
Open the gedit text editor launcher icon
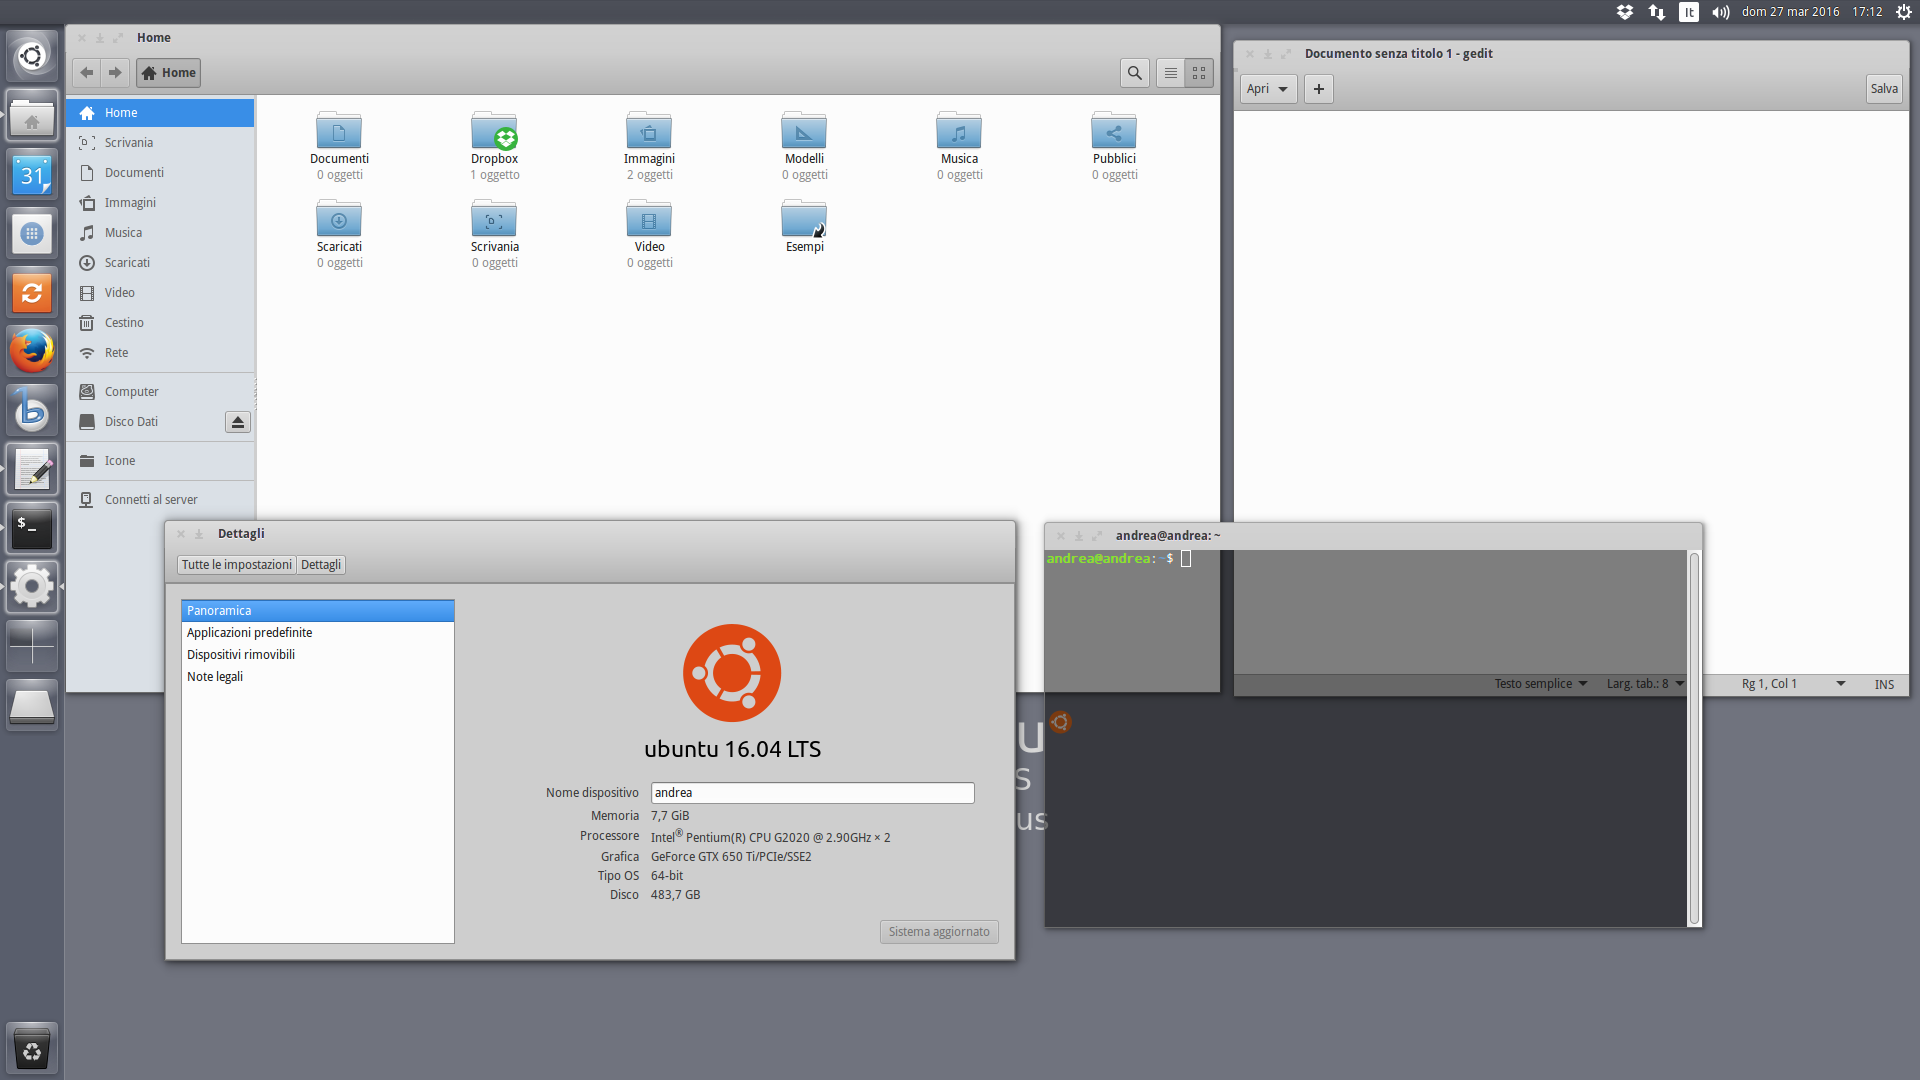(x=32, y=469)
